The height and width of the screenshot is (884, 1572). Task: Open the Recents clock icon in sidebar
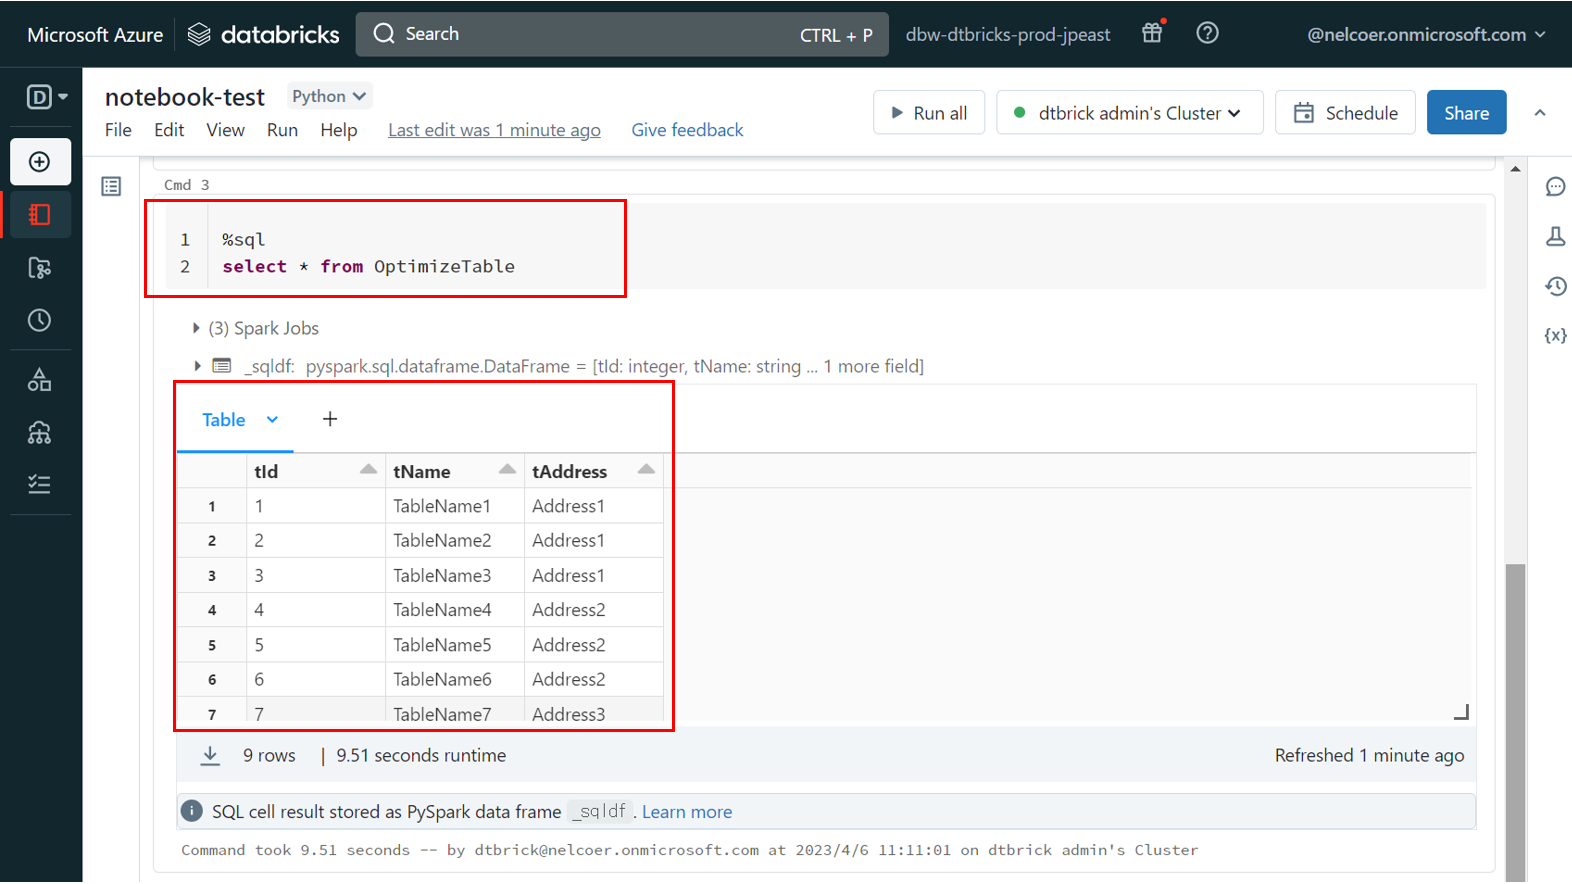tap(40, 320)
